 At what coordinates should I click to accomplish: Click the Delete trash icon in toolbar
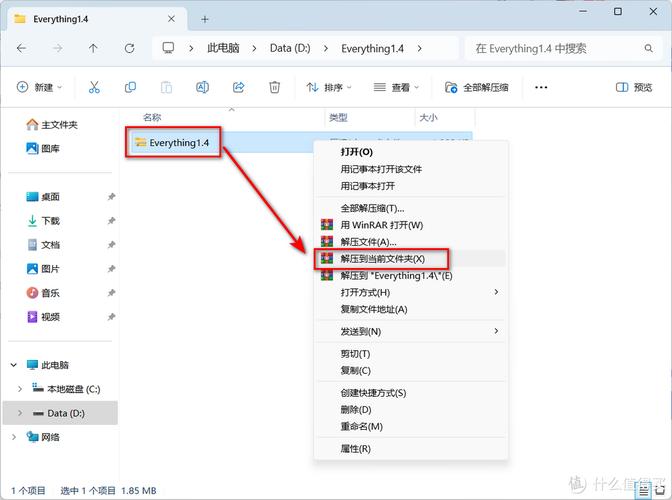coord(274,88)
